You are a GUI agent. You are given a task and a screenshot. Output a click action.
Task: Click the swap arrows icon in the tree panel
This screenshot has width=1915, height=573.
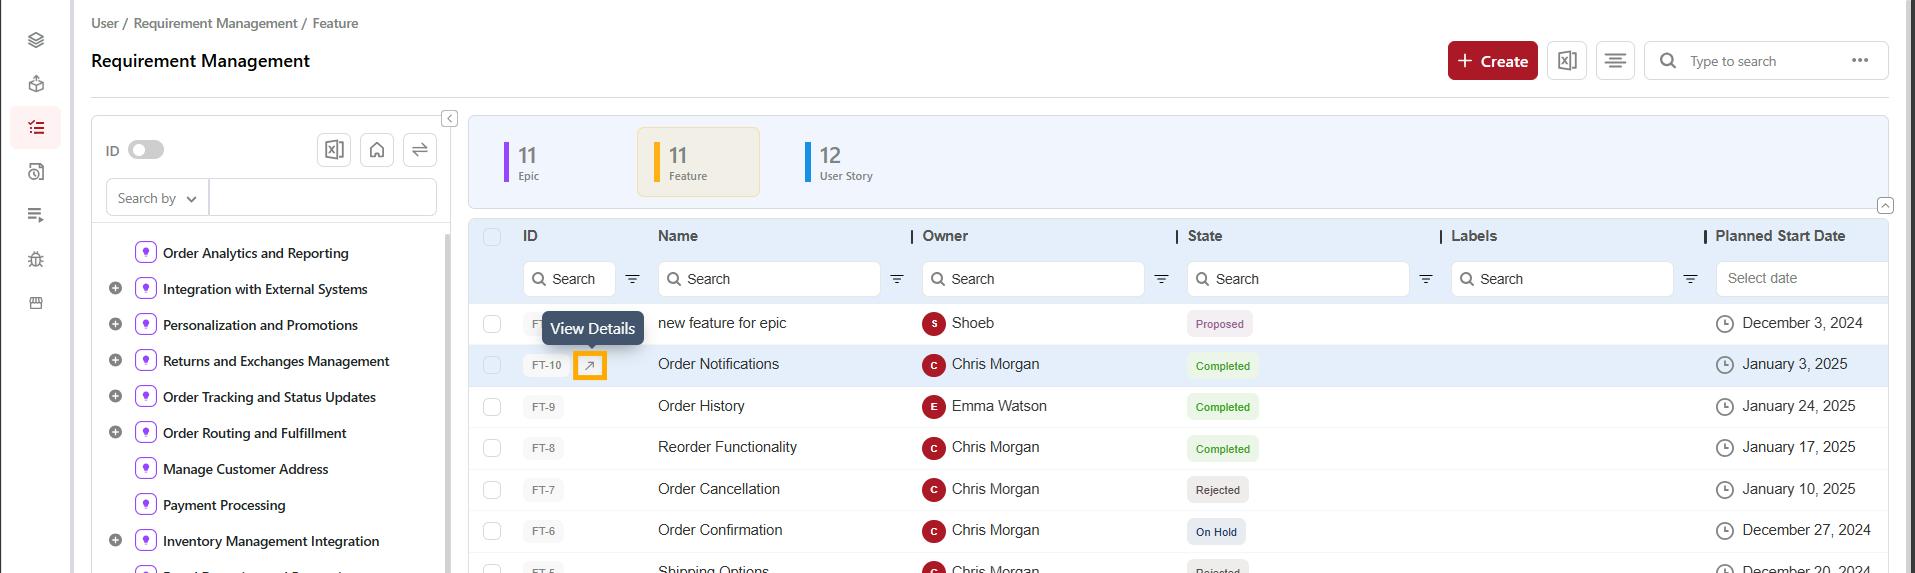click(x=420, y=150)
